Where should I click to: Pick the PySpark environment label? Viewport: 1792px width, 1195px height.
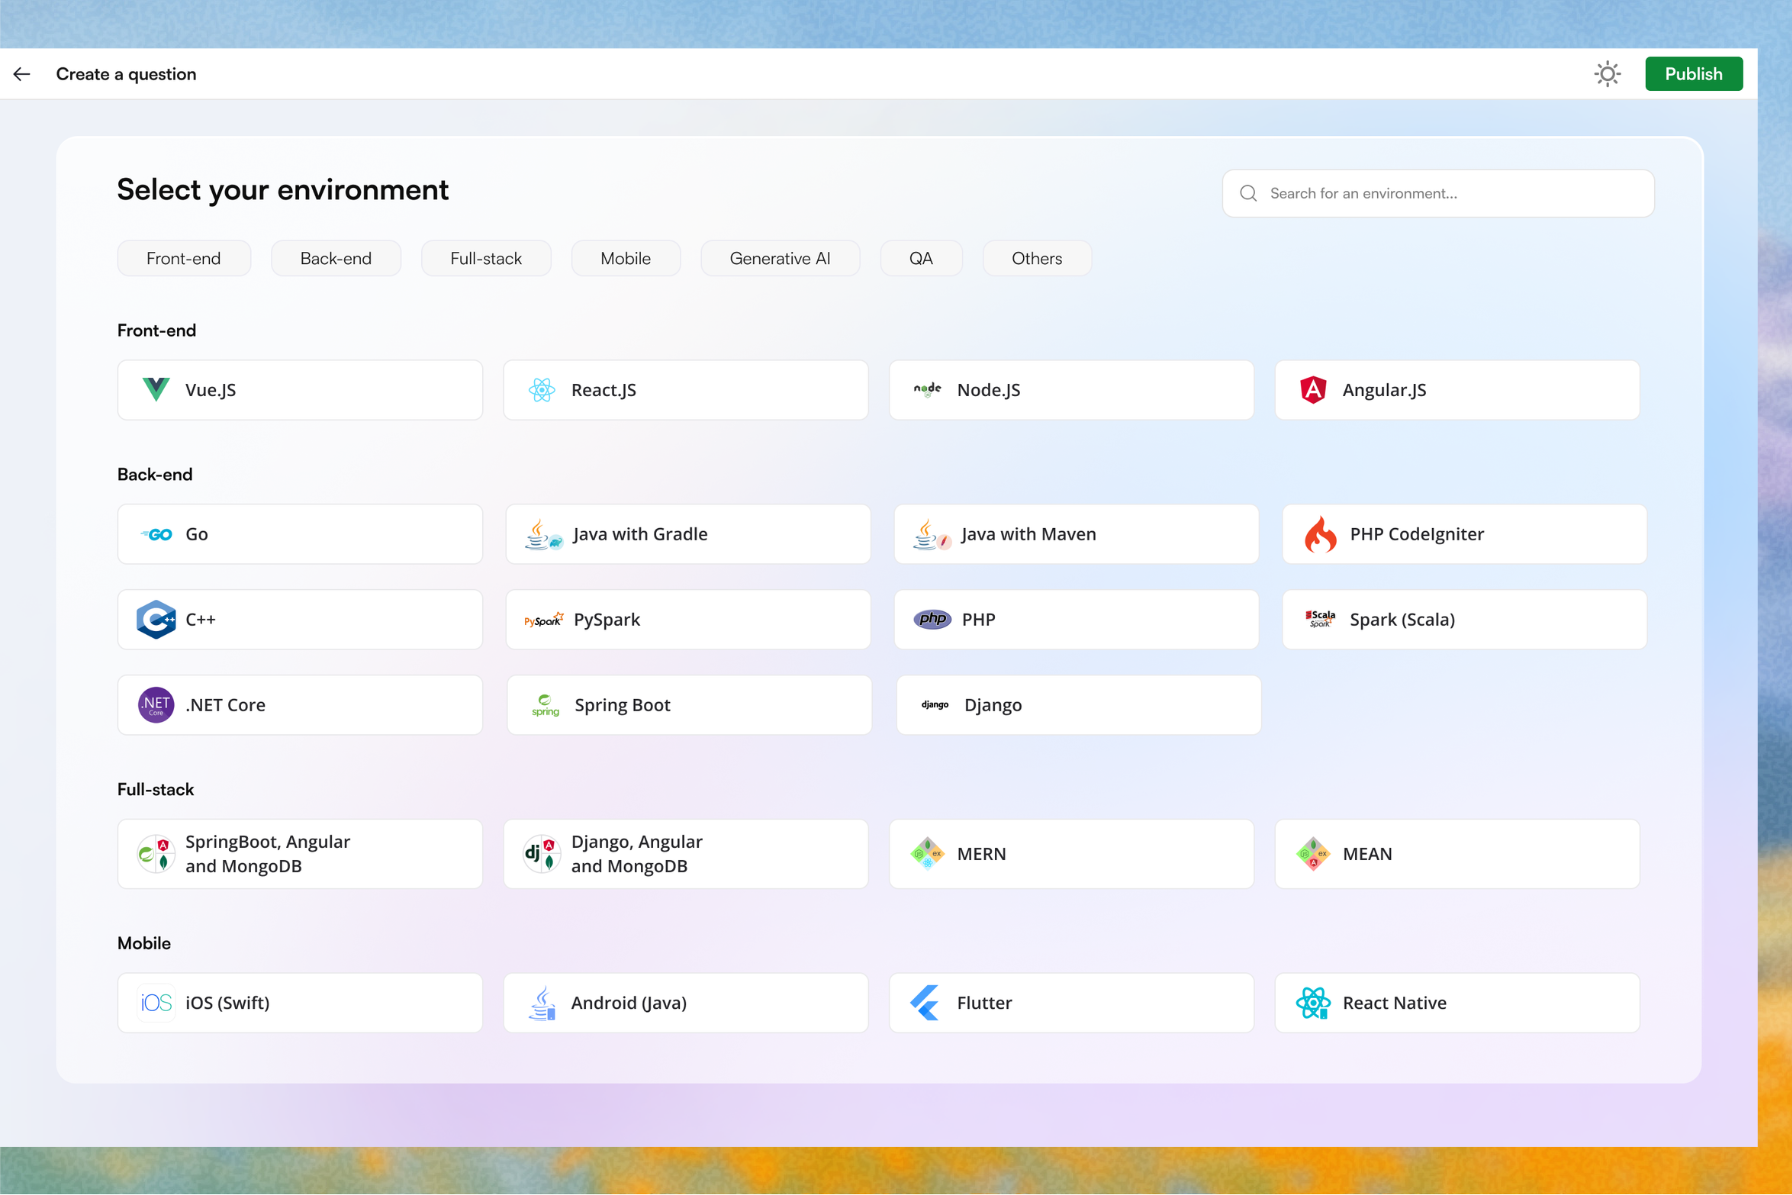[x=607, y=620]
